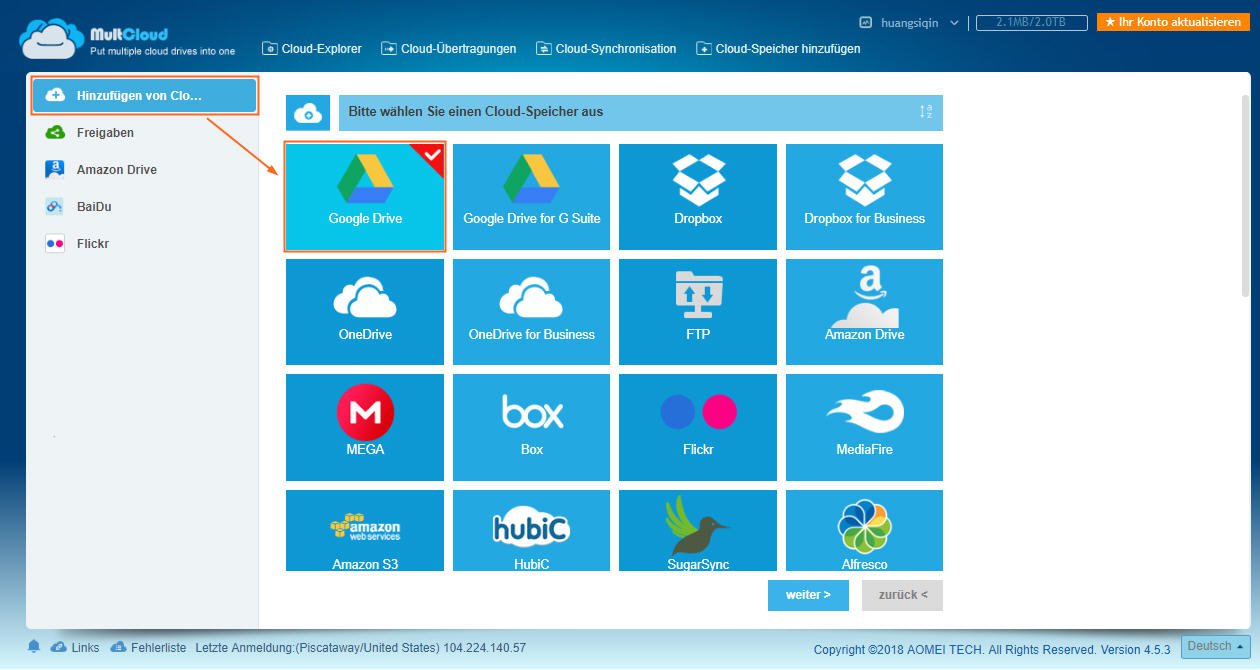Open Cloud-Übertragungen tab

tap(449, 48)
